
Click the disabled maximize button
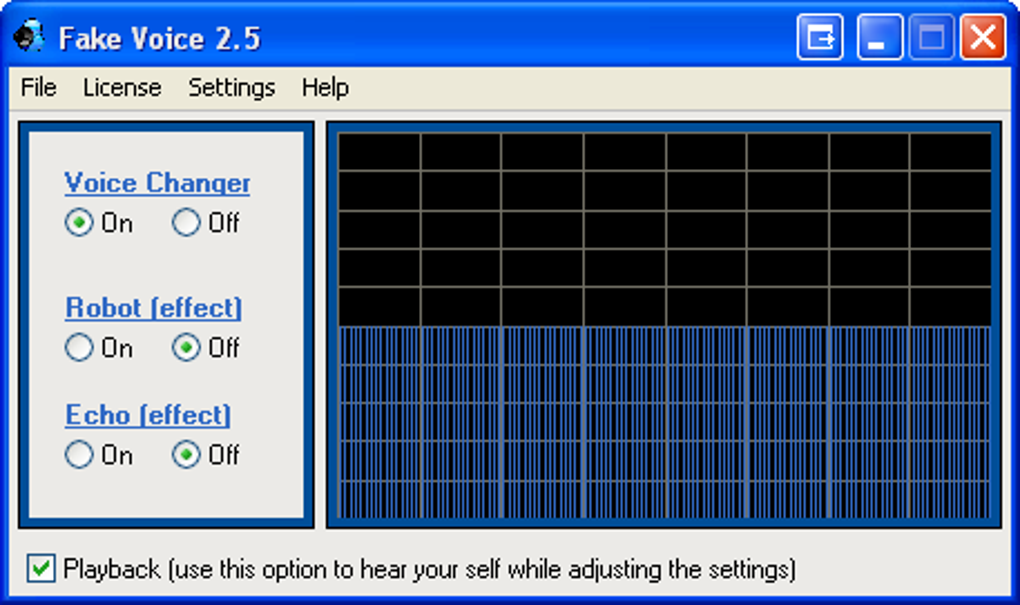(x=932, y=37)
